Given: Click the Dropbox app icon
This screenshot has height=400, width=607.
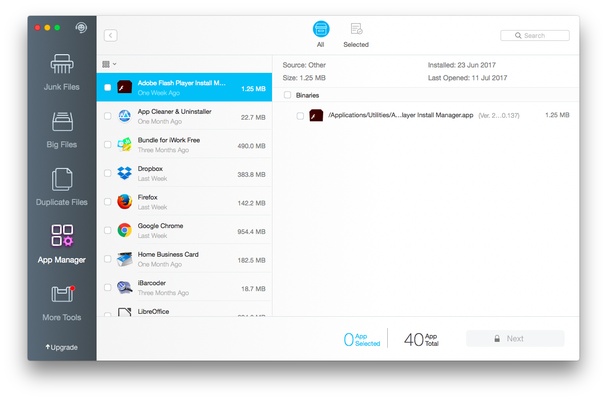Looking at the screenshot, I should click(x=125, y=173).
